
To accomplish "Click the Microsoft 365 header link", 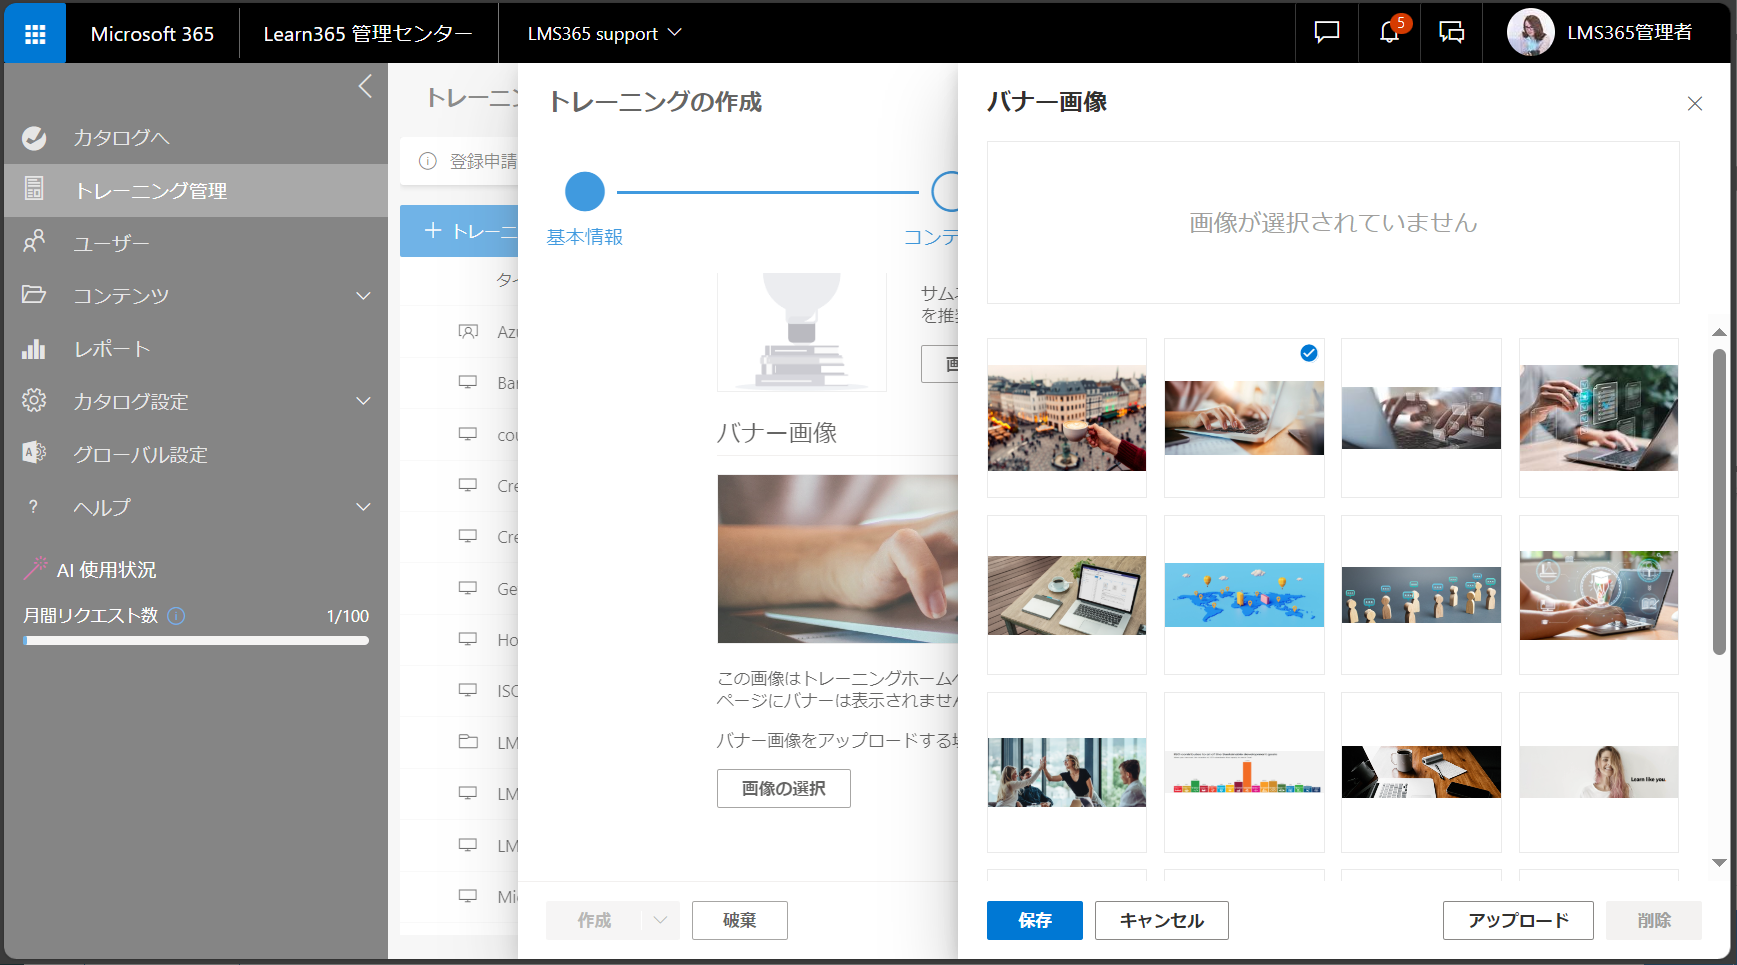I will tap(152, 33).
